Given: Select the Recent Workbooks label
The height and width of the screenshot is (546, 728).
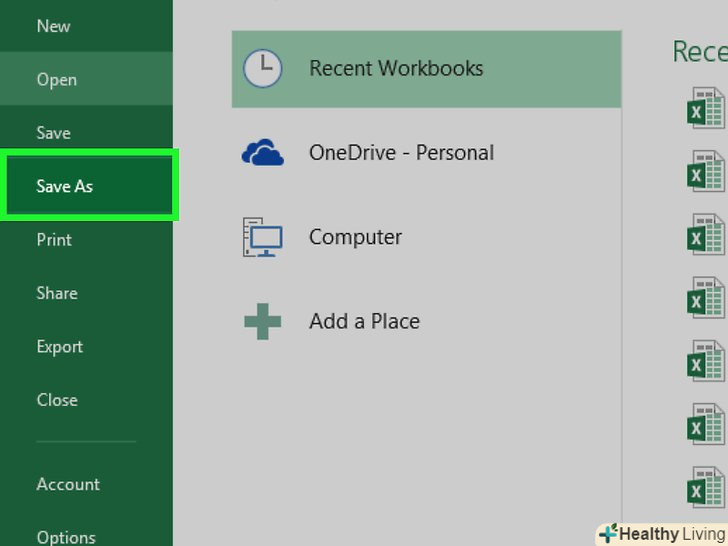Looking at the screenshot, I should click(x=396, y=68).
